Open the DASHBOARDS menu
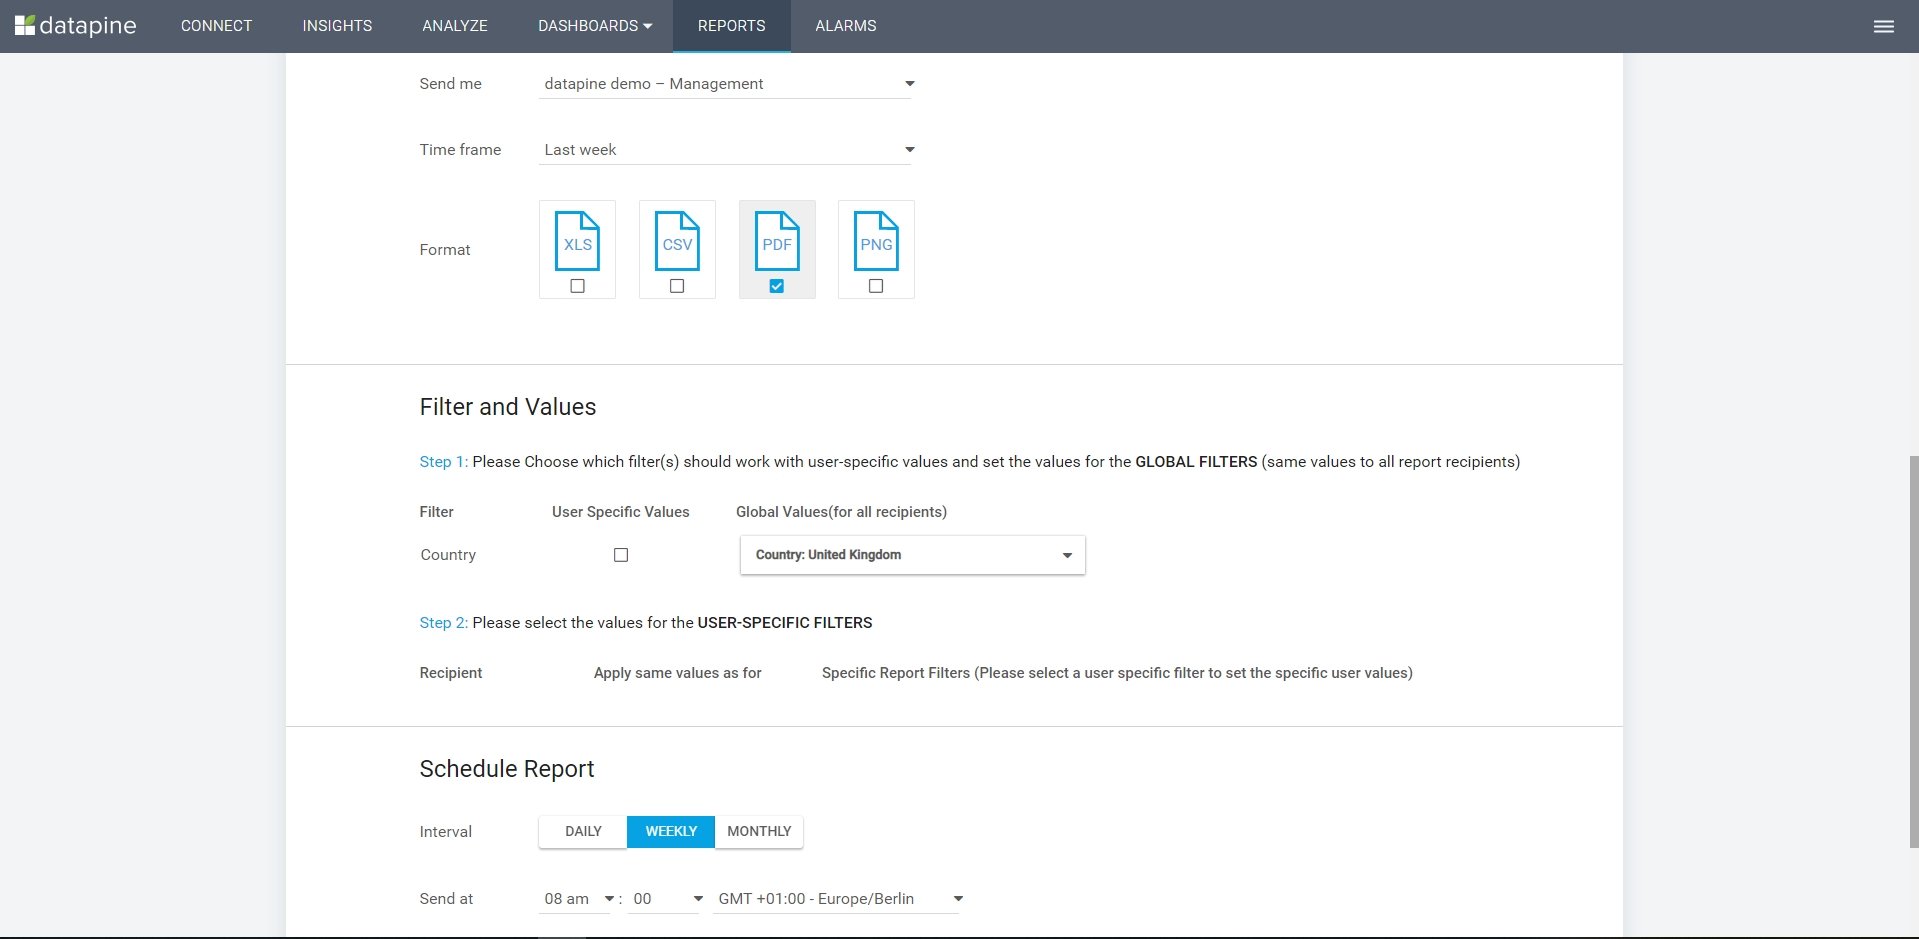1919x939 pixels. pyautogui.click(x=594, y=26)
